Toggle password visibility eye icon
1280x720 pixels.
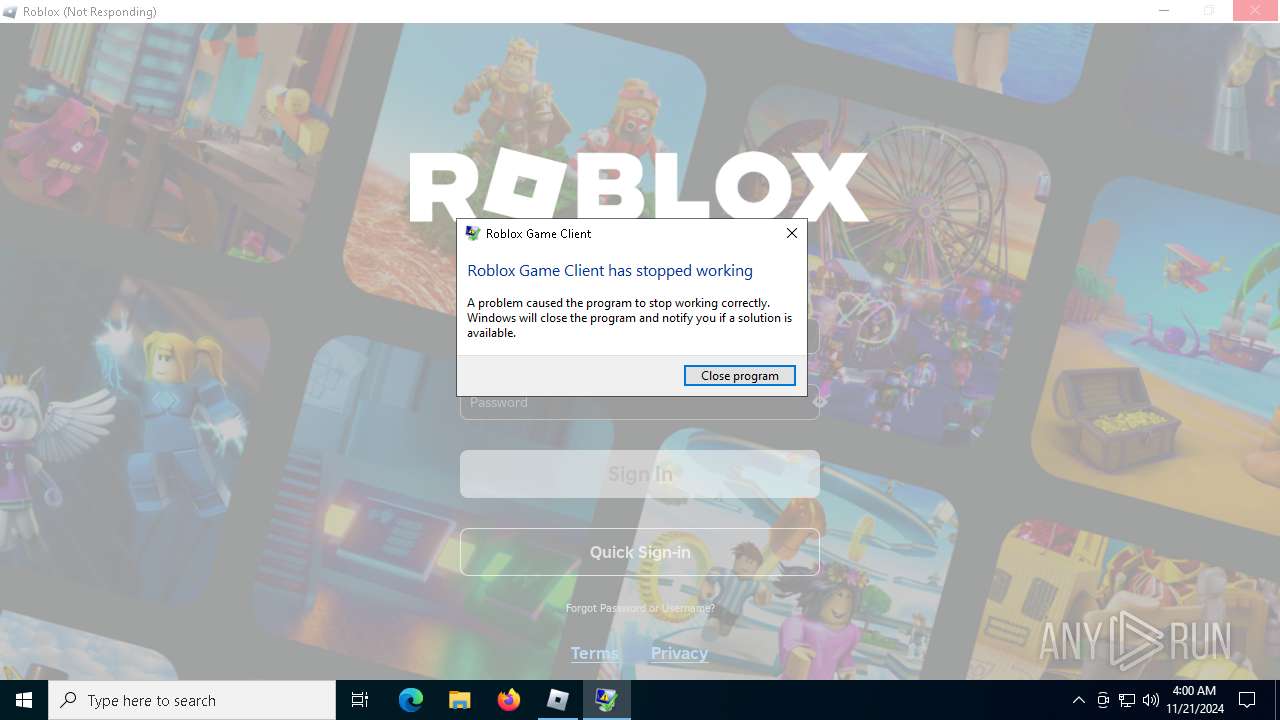(x=819, y=402)
